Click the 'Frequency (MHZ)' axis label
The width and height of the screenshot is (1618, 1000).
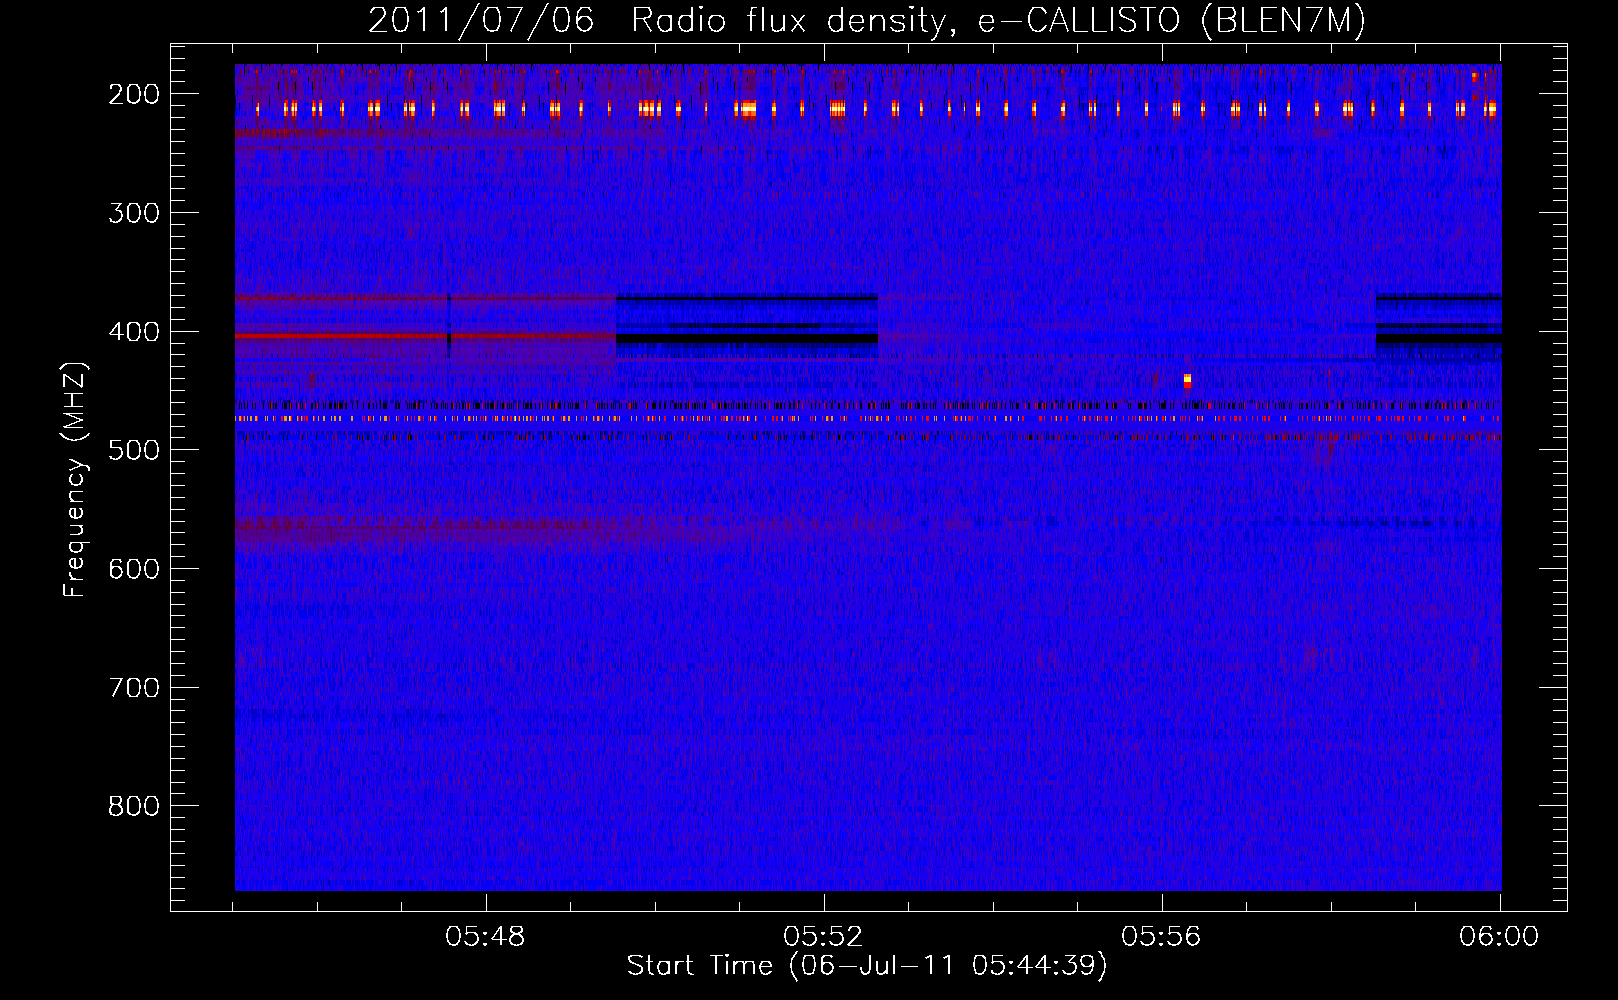(x=75, y=479)
